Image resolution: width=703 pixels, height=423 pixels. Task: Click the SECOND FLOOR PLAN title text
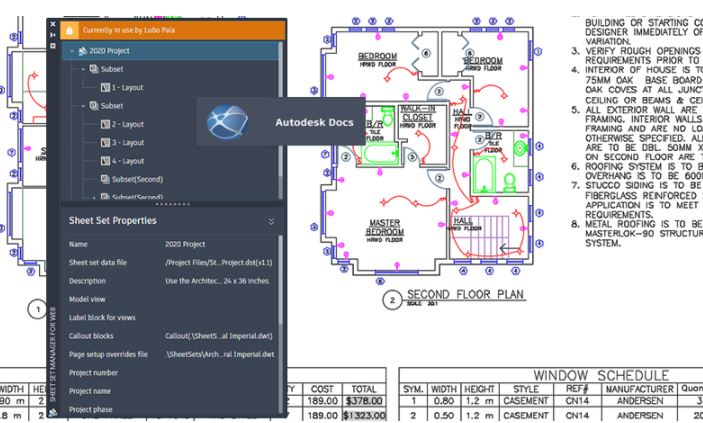click(465, 295)
